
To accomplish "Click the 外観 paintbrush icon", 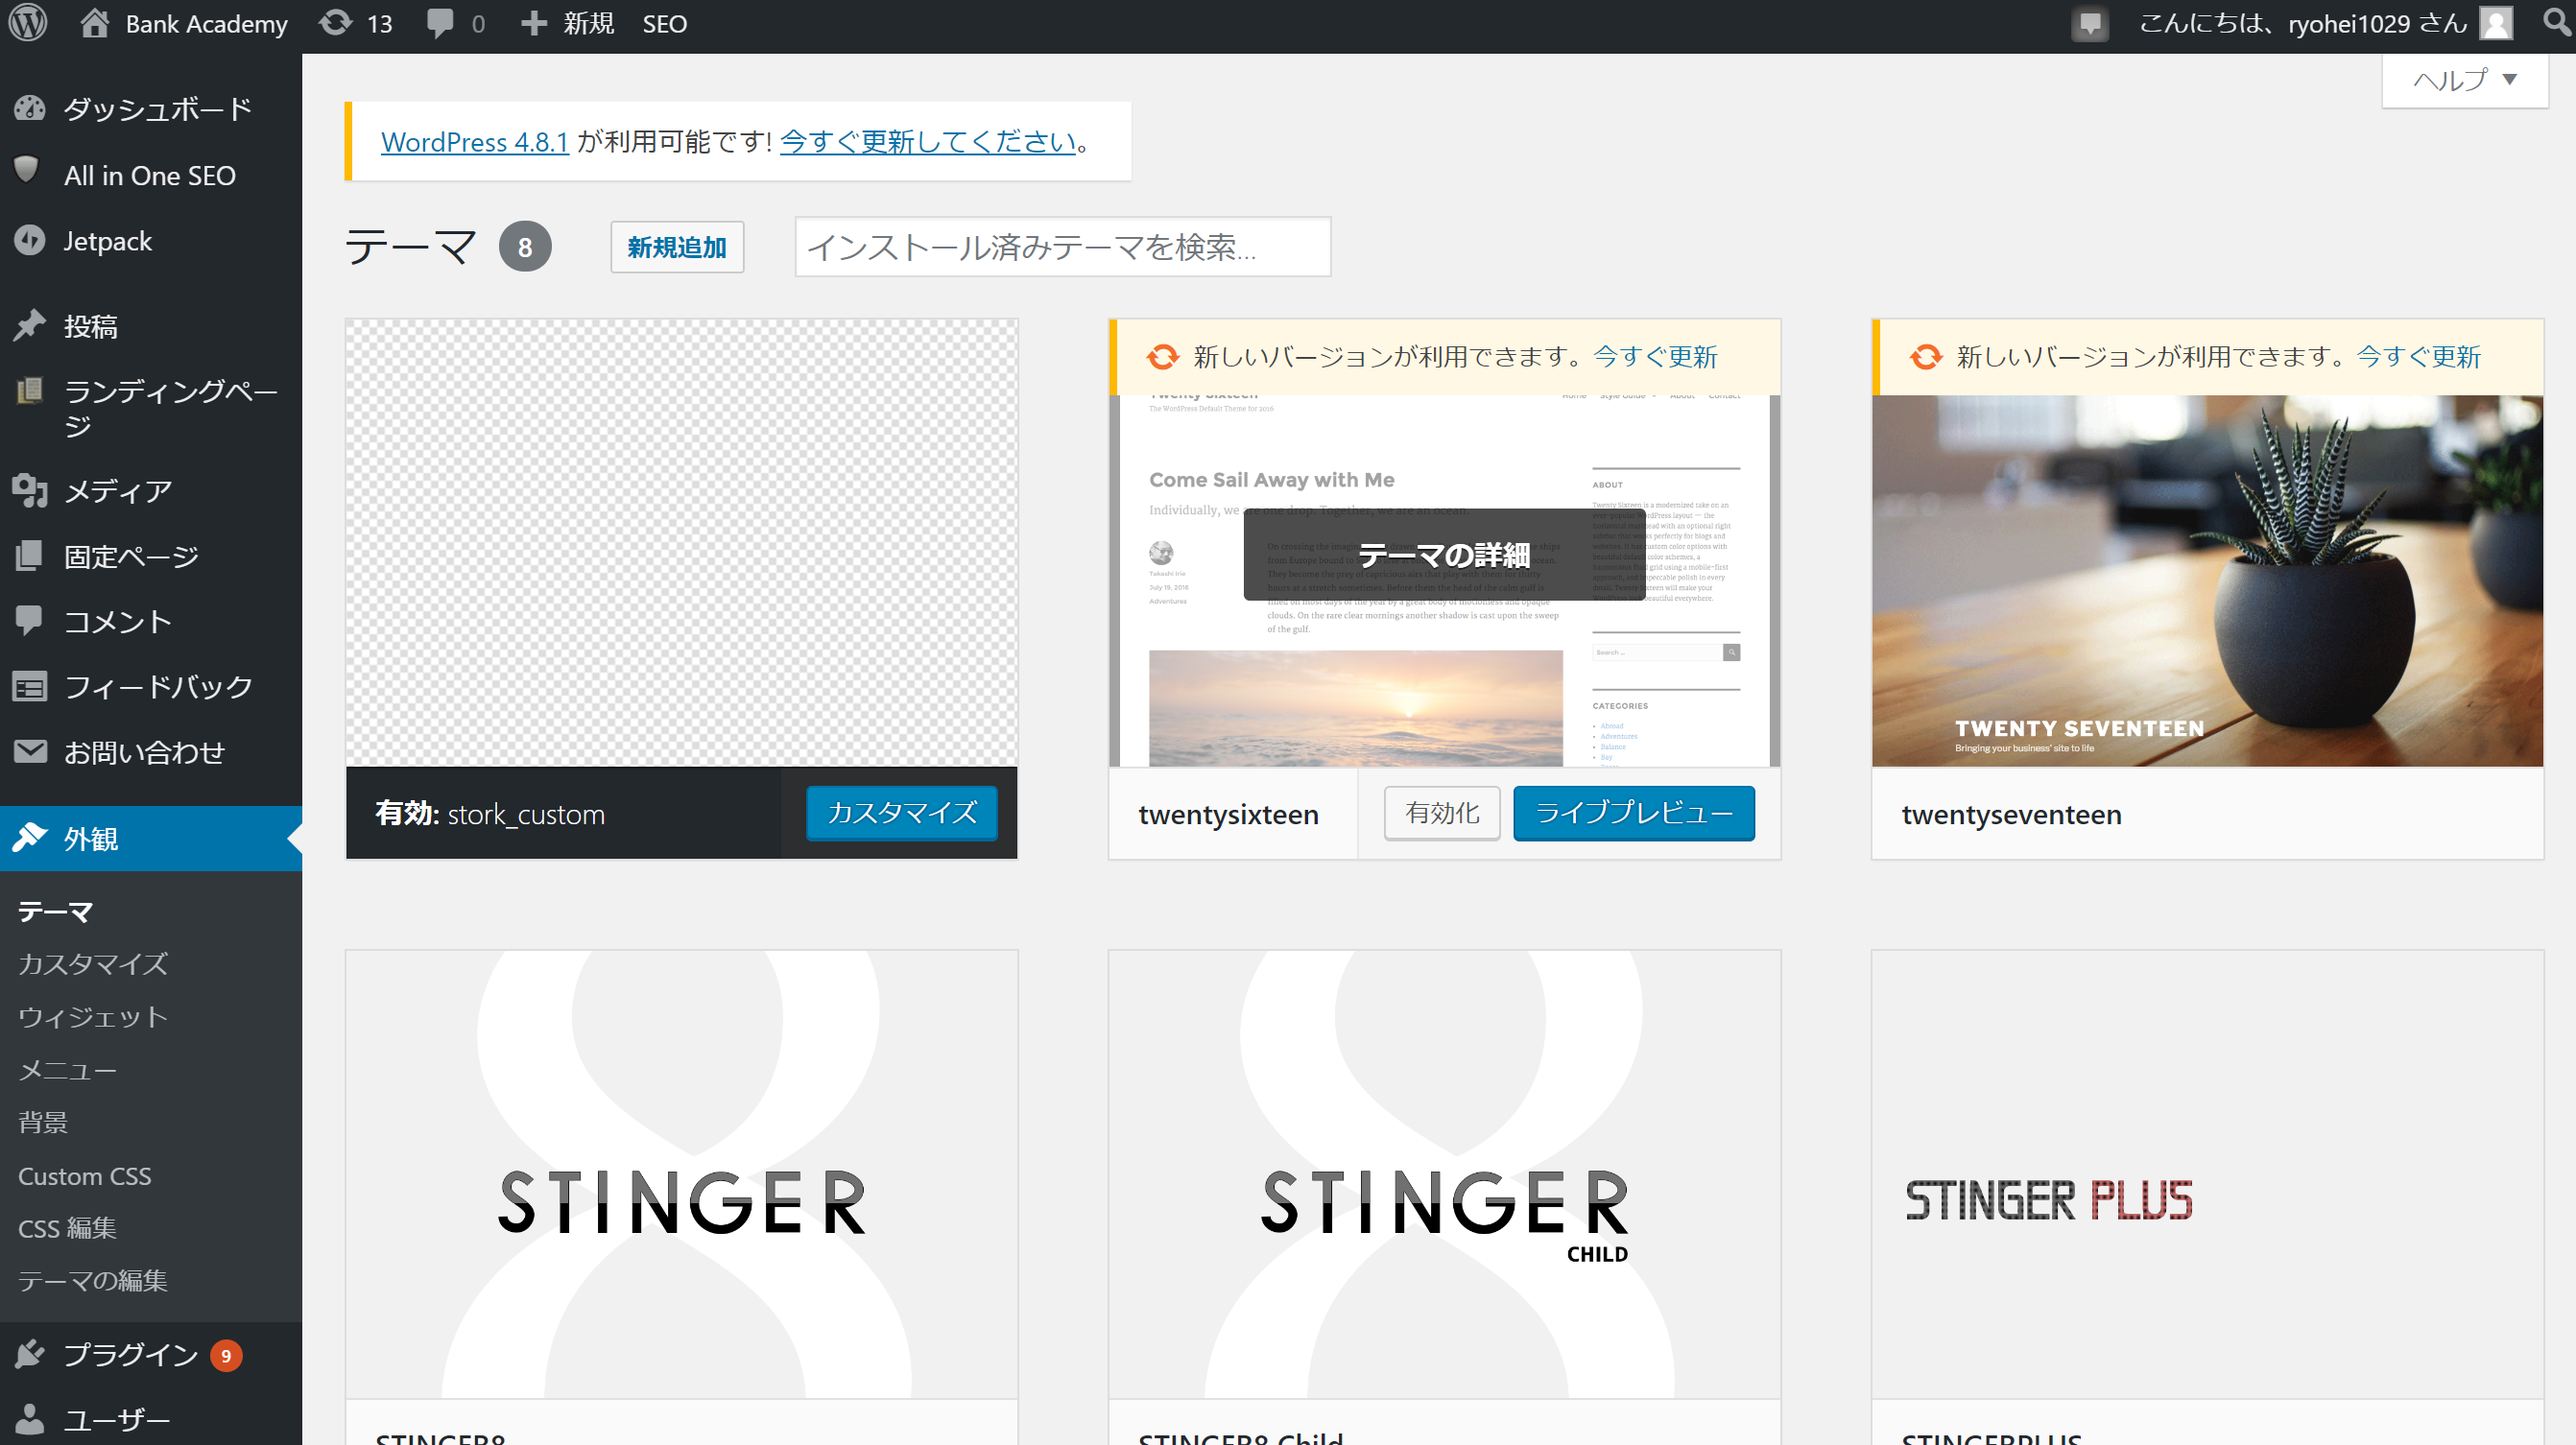I will click(30, 837).
